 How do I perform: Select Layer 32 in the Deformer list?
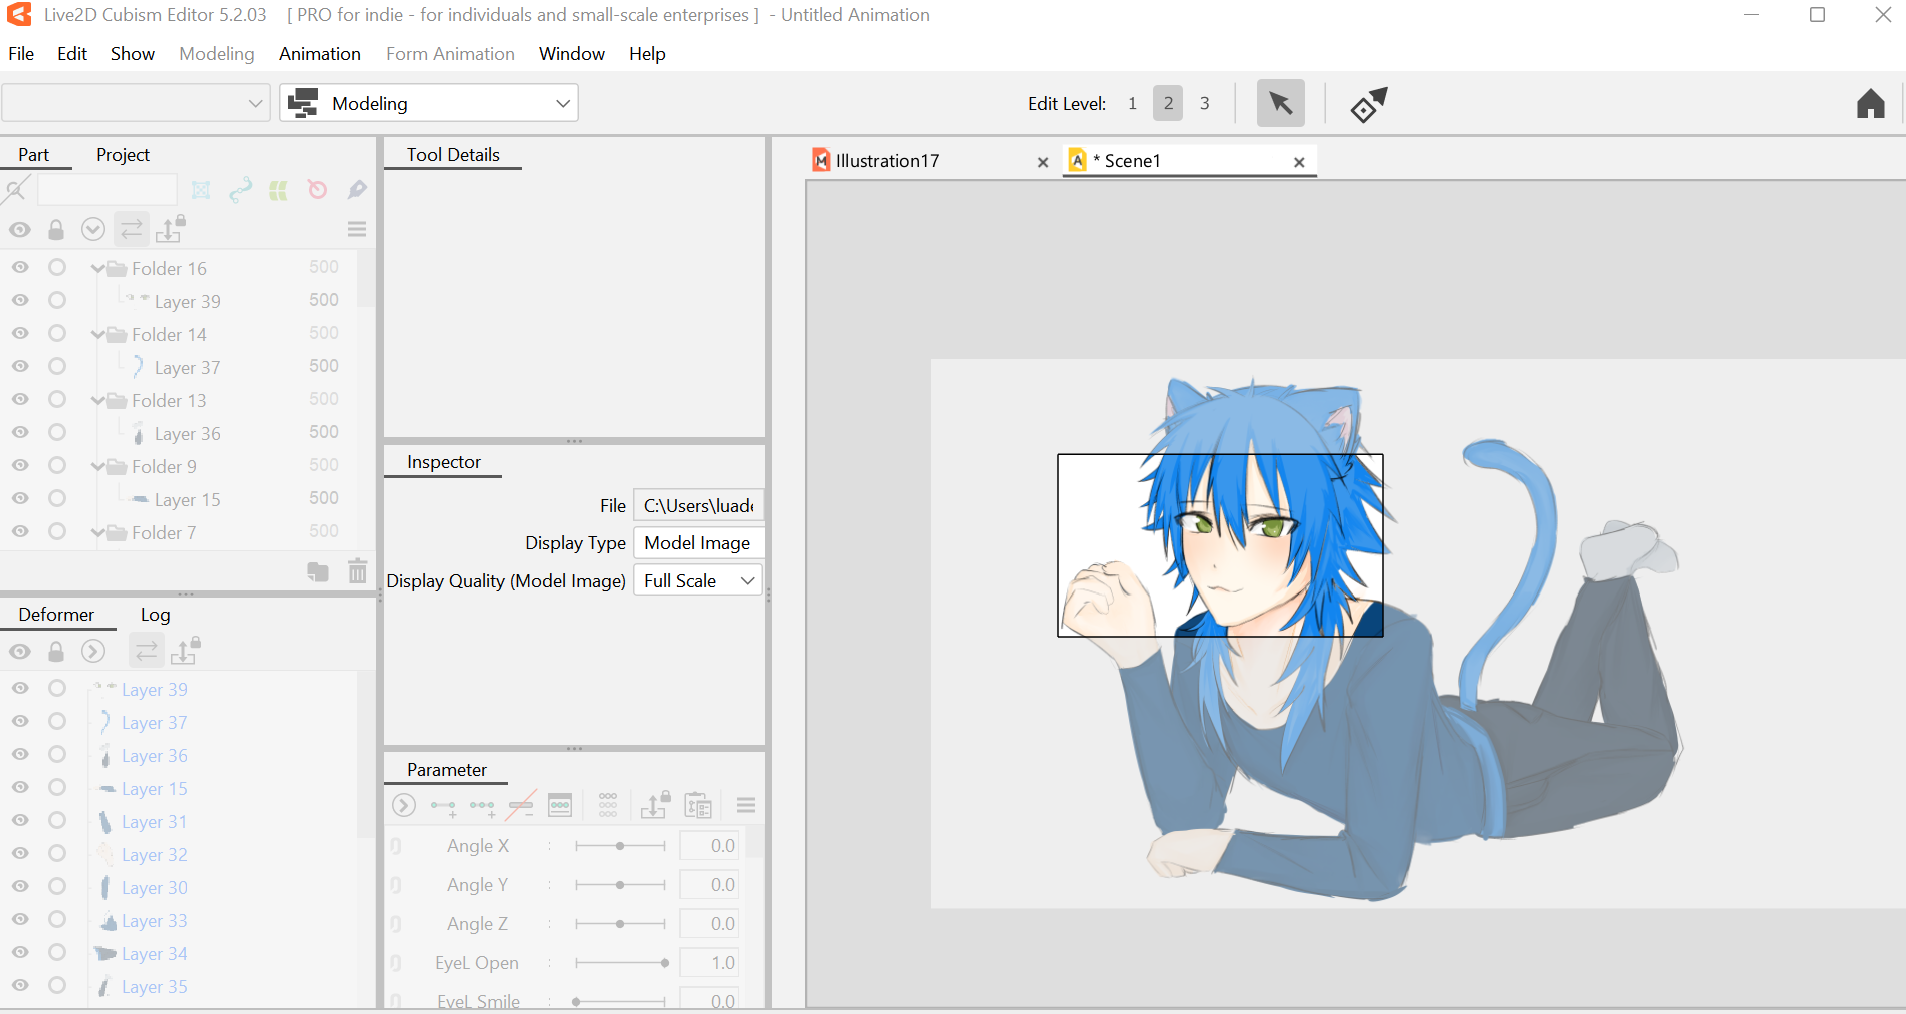click(x=154, y=854)
